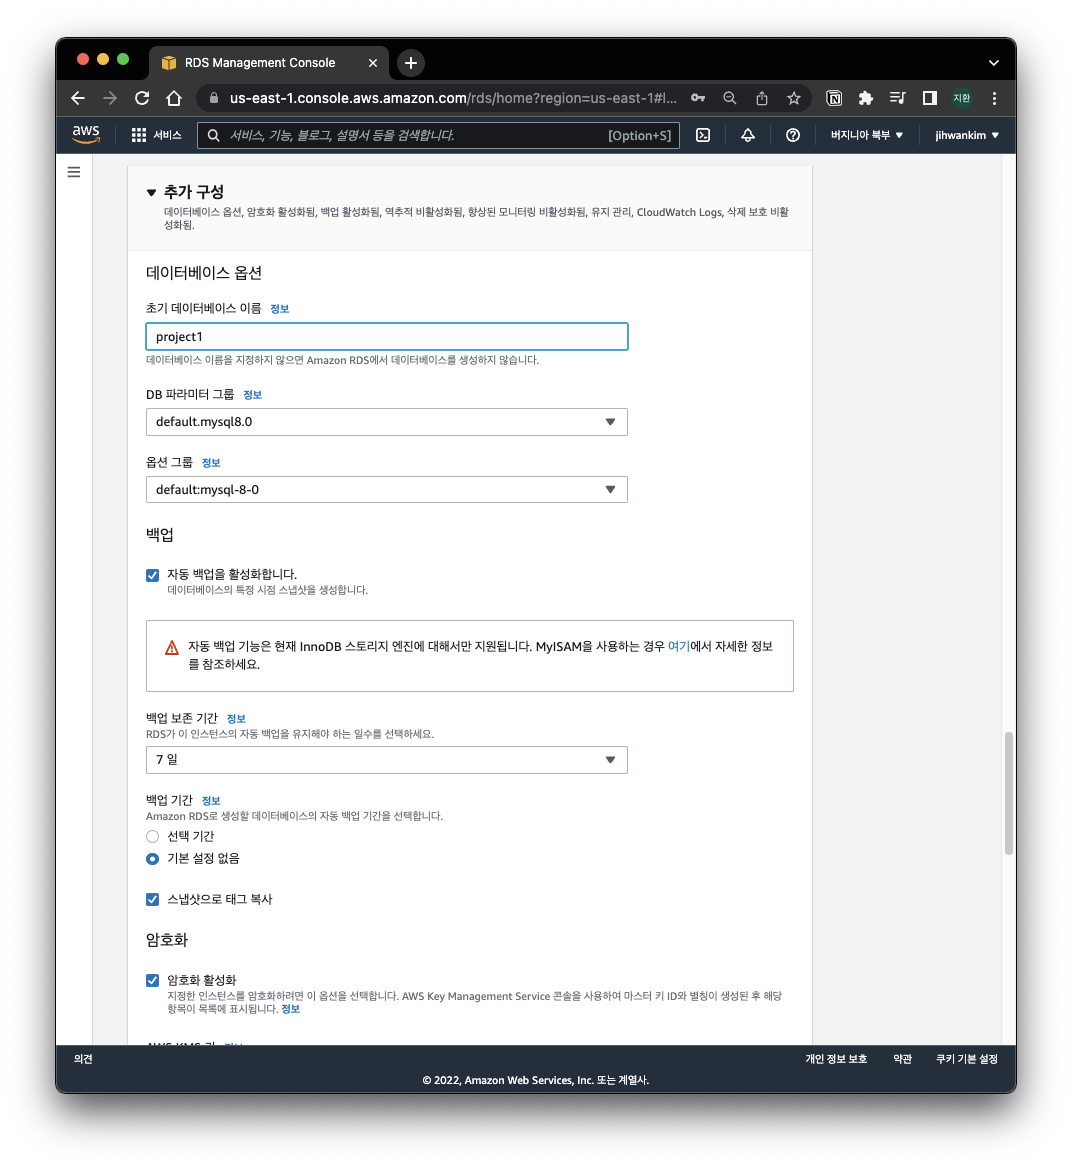Open the media control playlist icon
The width and height of the screenshot is (1072, 1167).
coord(897,98)
